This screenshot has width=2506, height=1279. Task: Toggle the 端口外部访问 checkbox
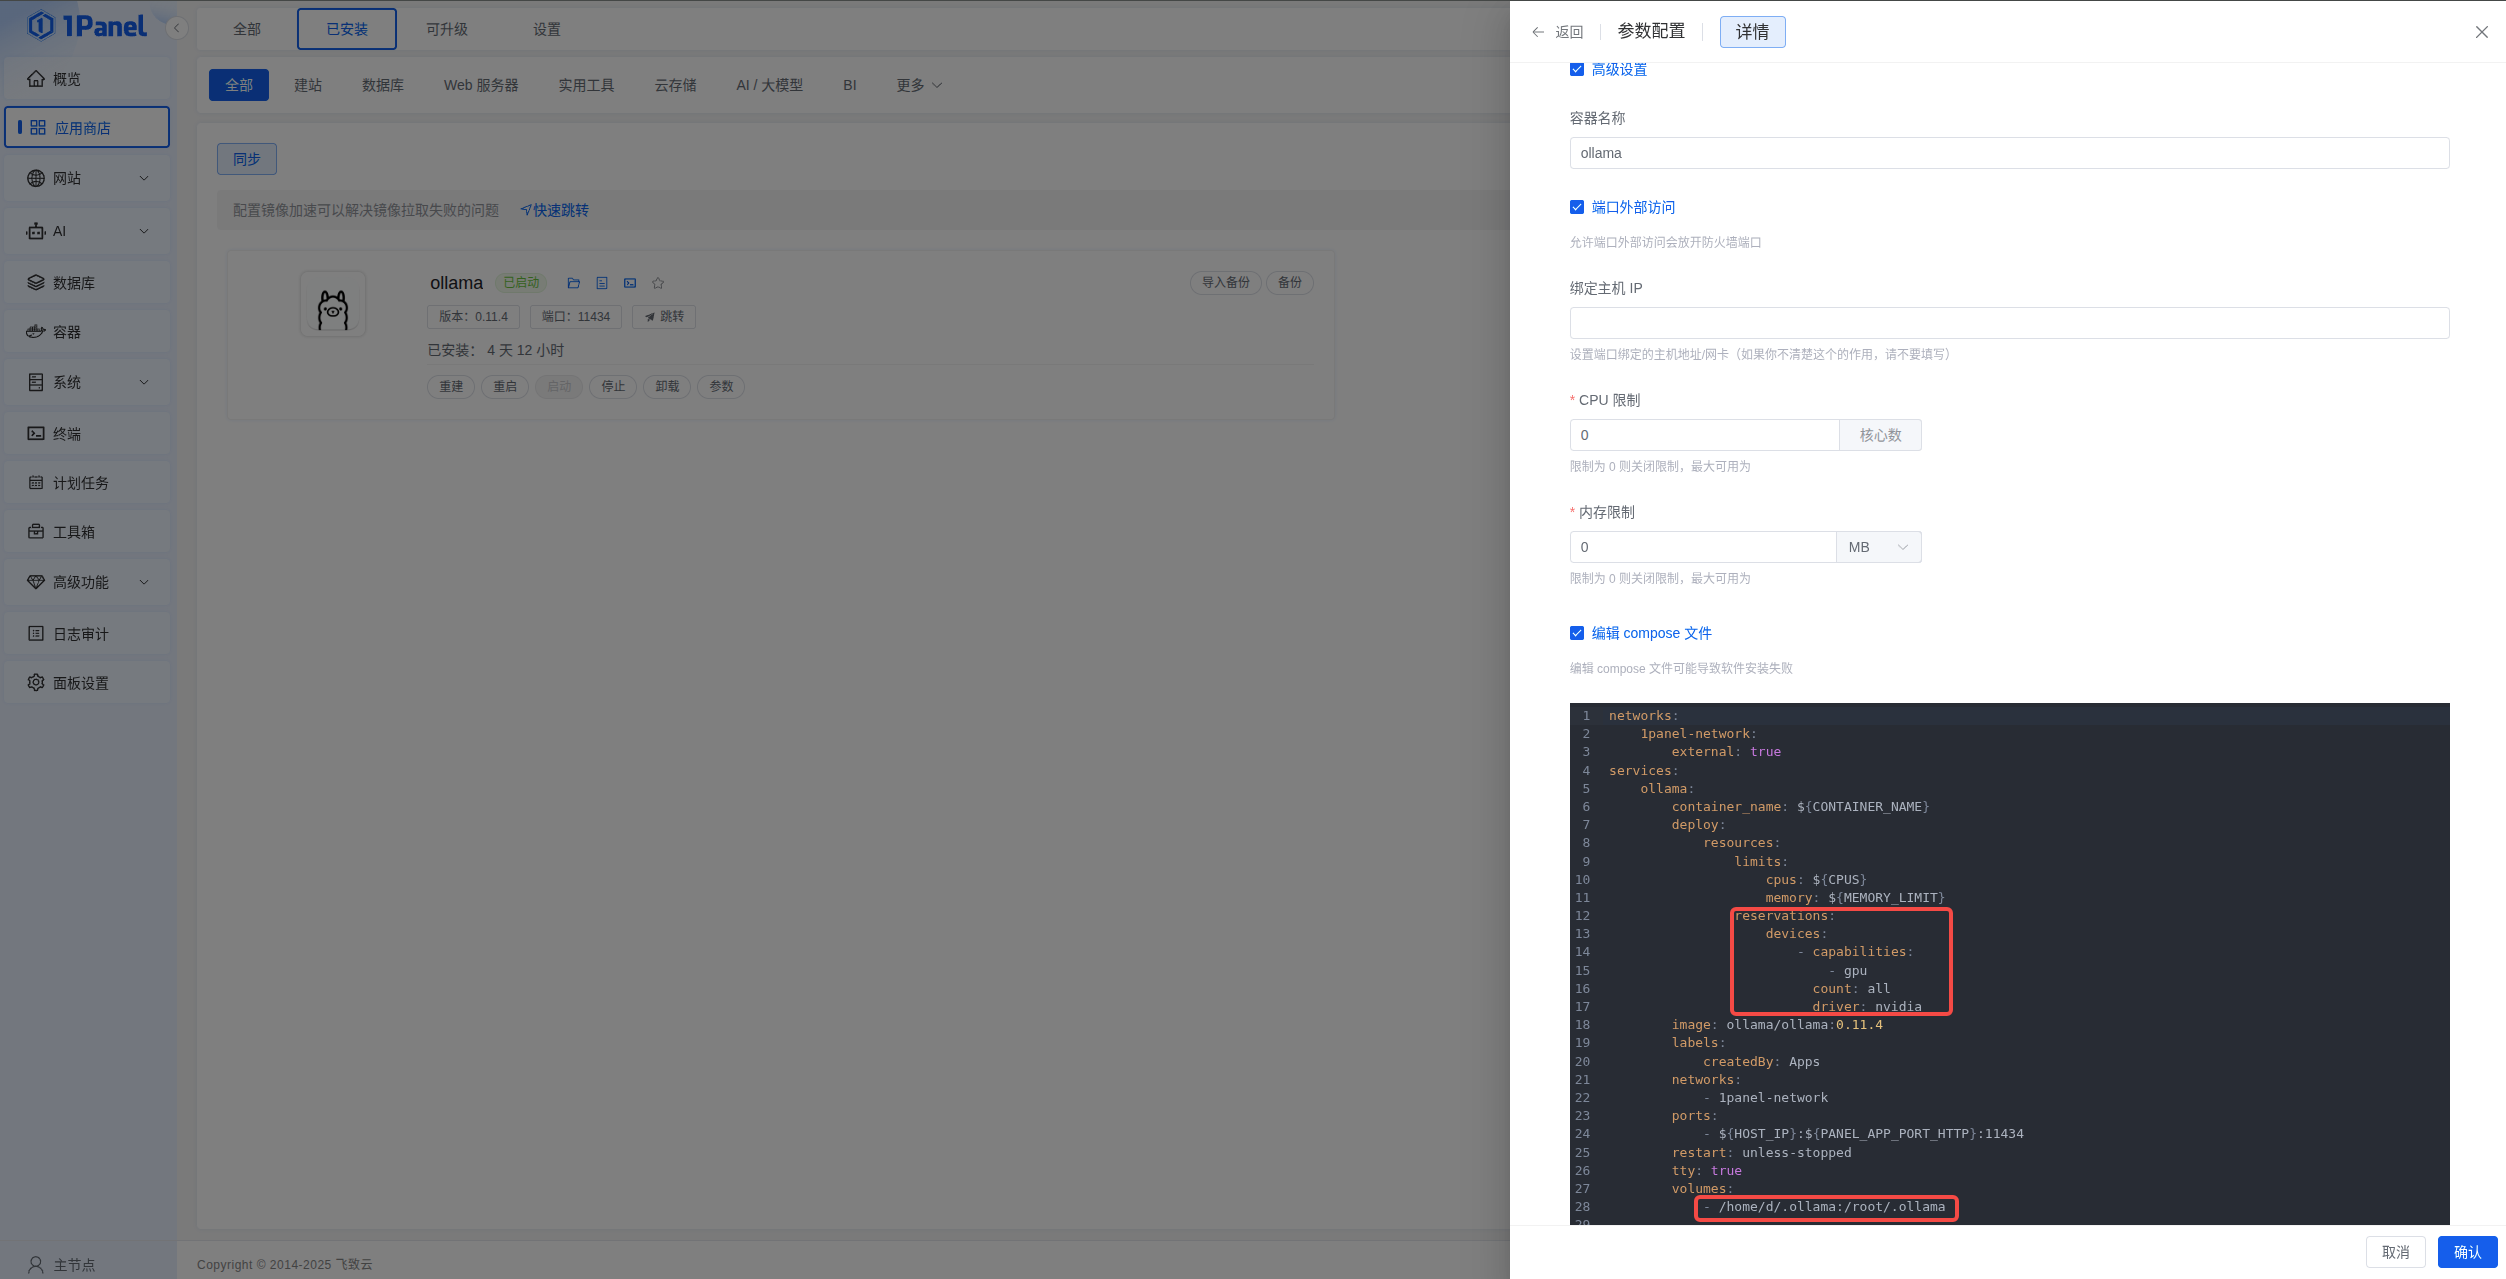tap(1577, 207)
